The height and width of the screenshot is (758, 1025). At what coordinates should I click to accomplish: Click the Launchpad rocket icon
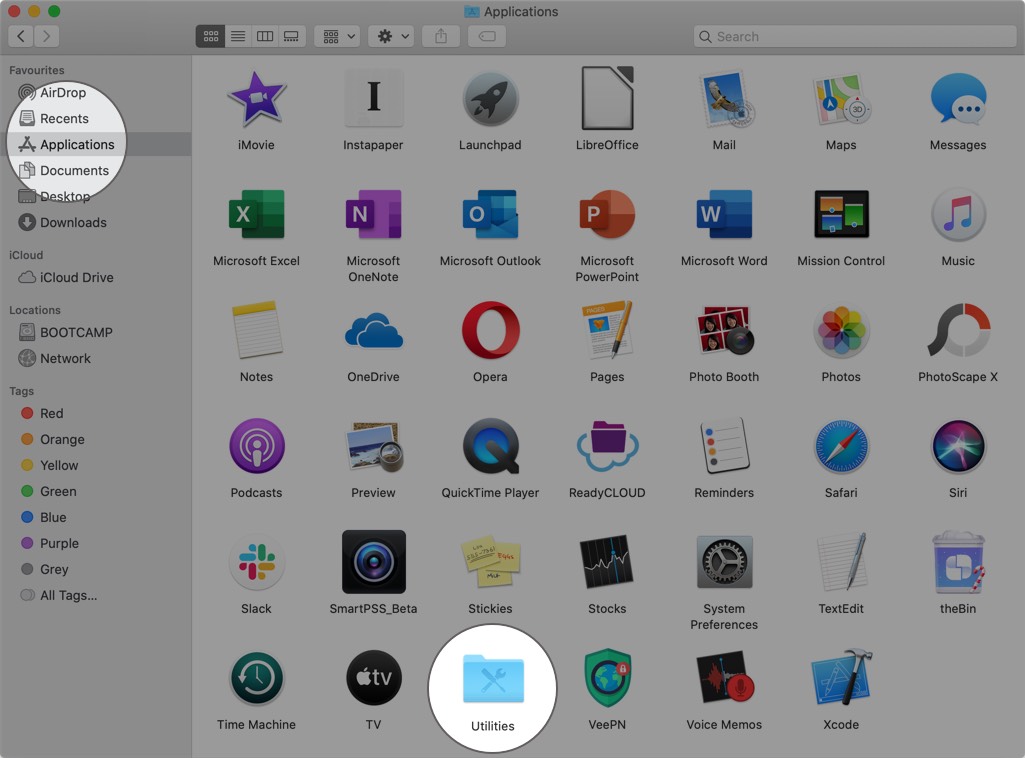(490, 99)
